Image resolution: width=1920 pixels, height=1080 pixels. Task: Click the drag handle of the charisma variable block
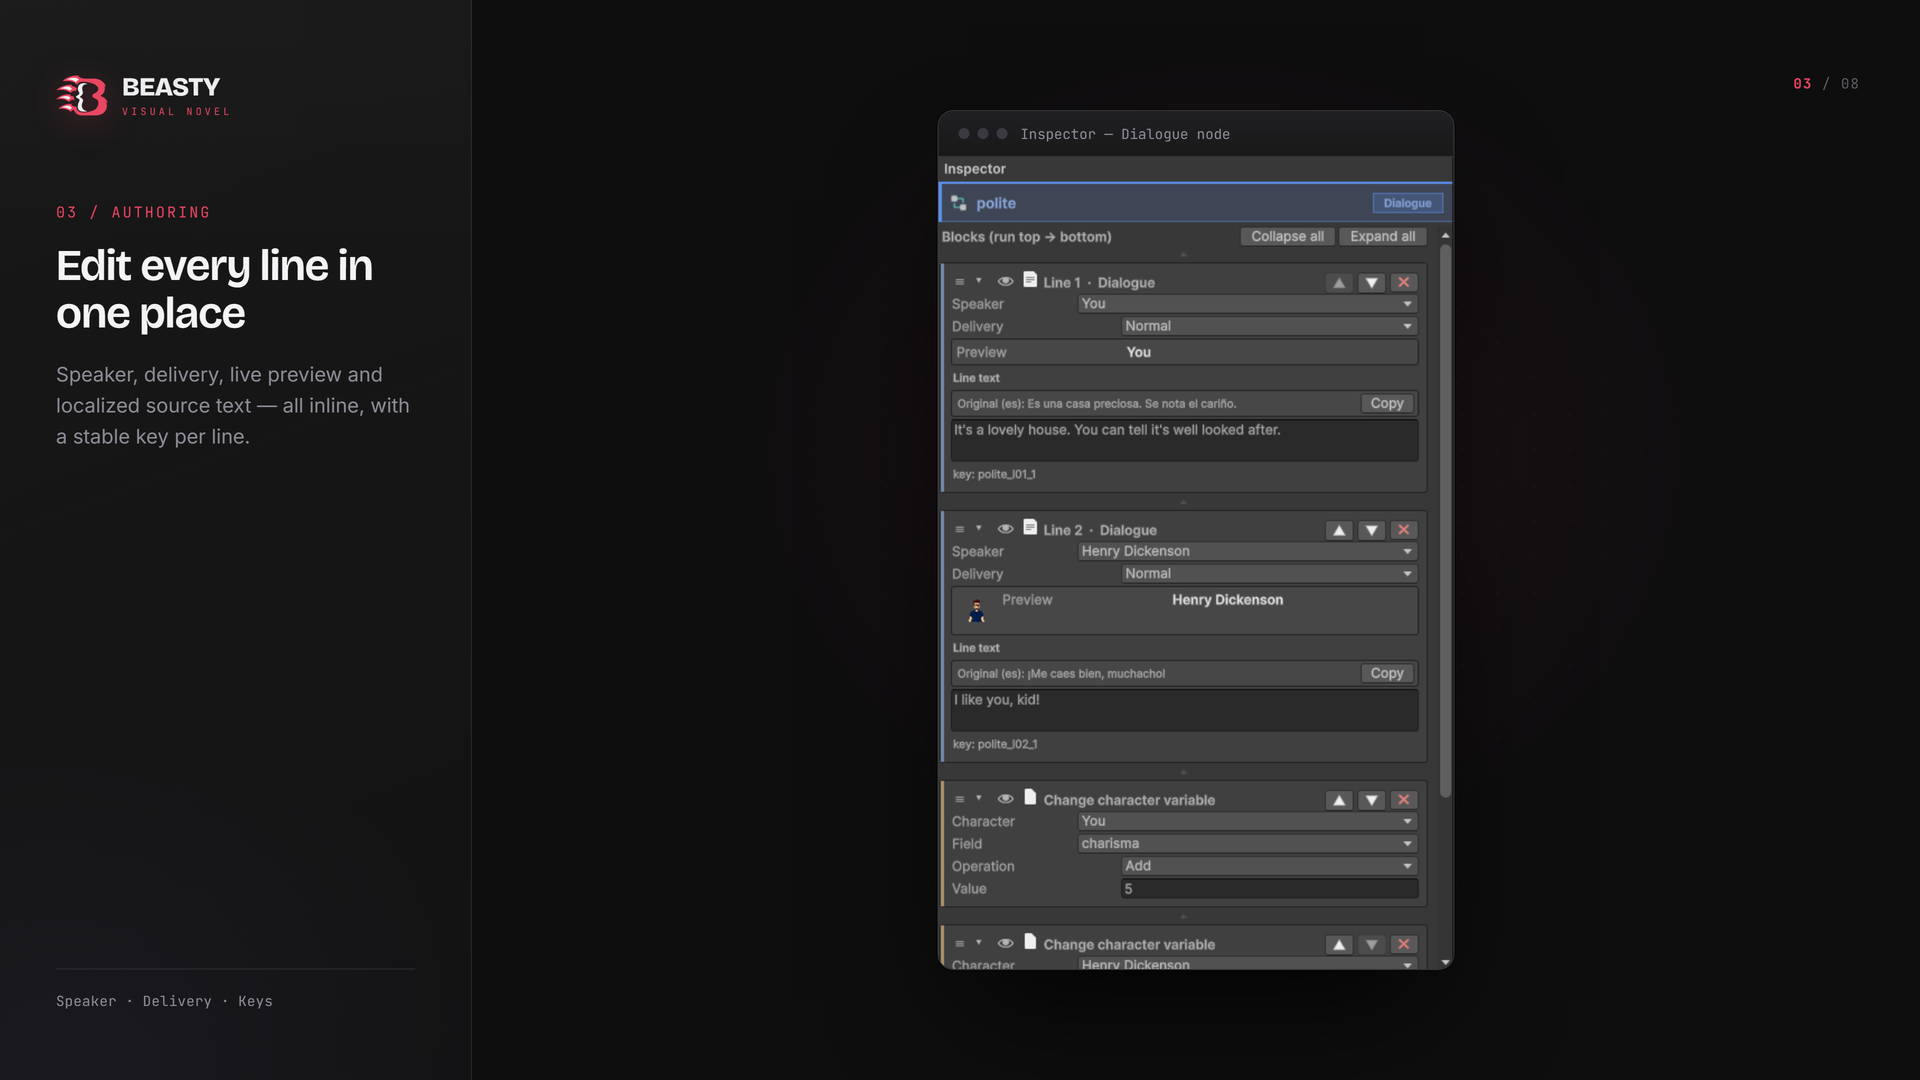[x=959, y=800]
